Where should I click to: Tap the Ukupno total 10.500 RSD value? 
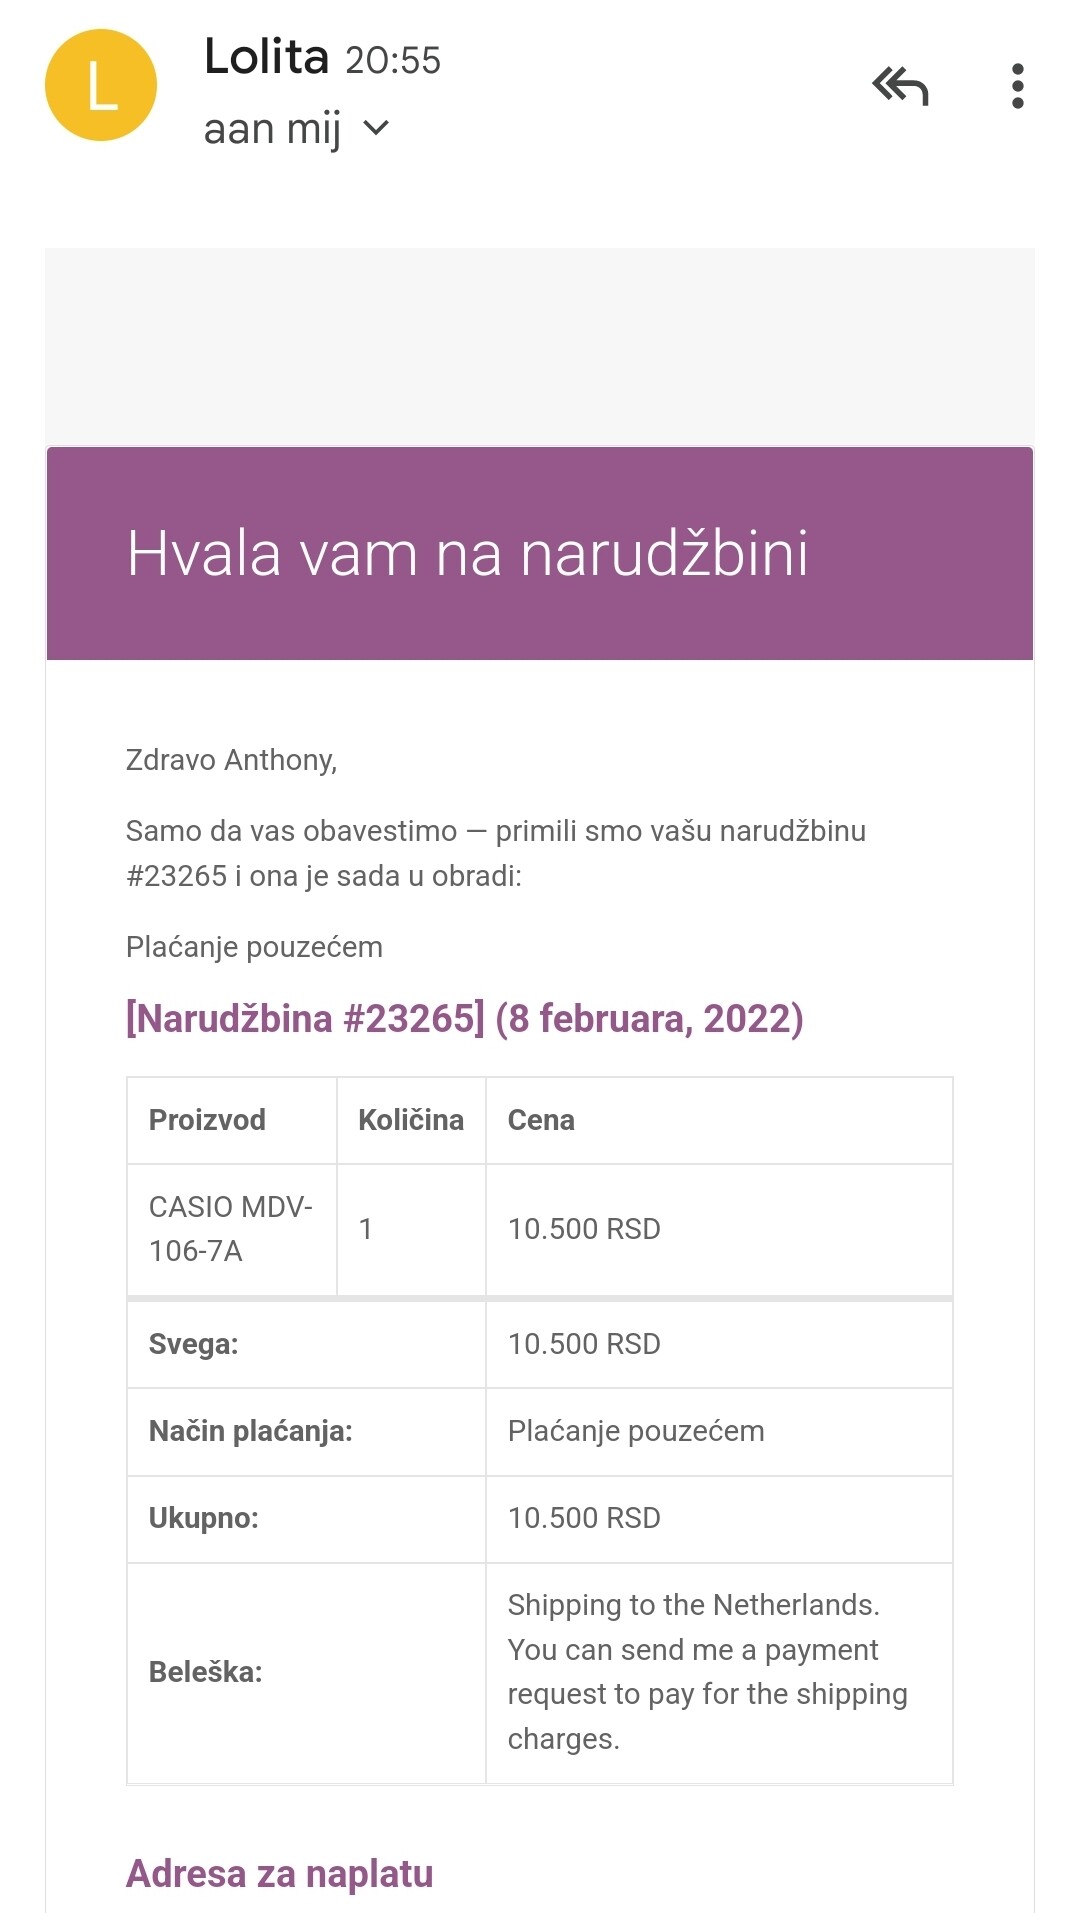click(584, 1518)
